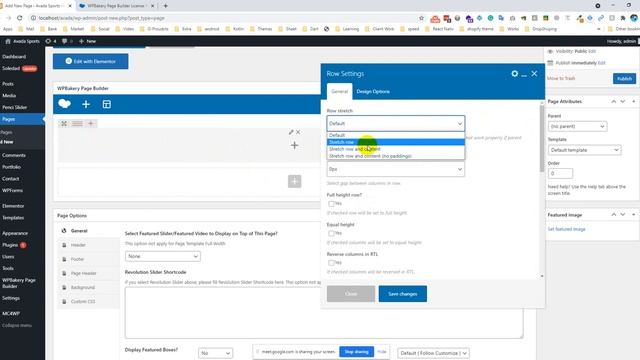Open Posts in the admin sidebar
Image resolution: width=640 pixels, height=360 pixels.
[x=8, y=84]
